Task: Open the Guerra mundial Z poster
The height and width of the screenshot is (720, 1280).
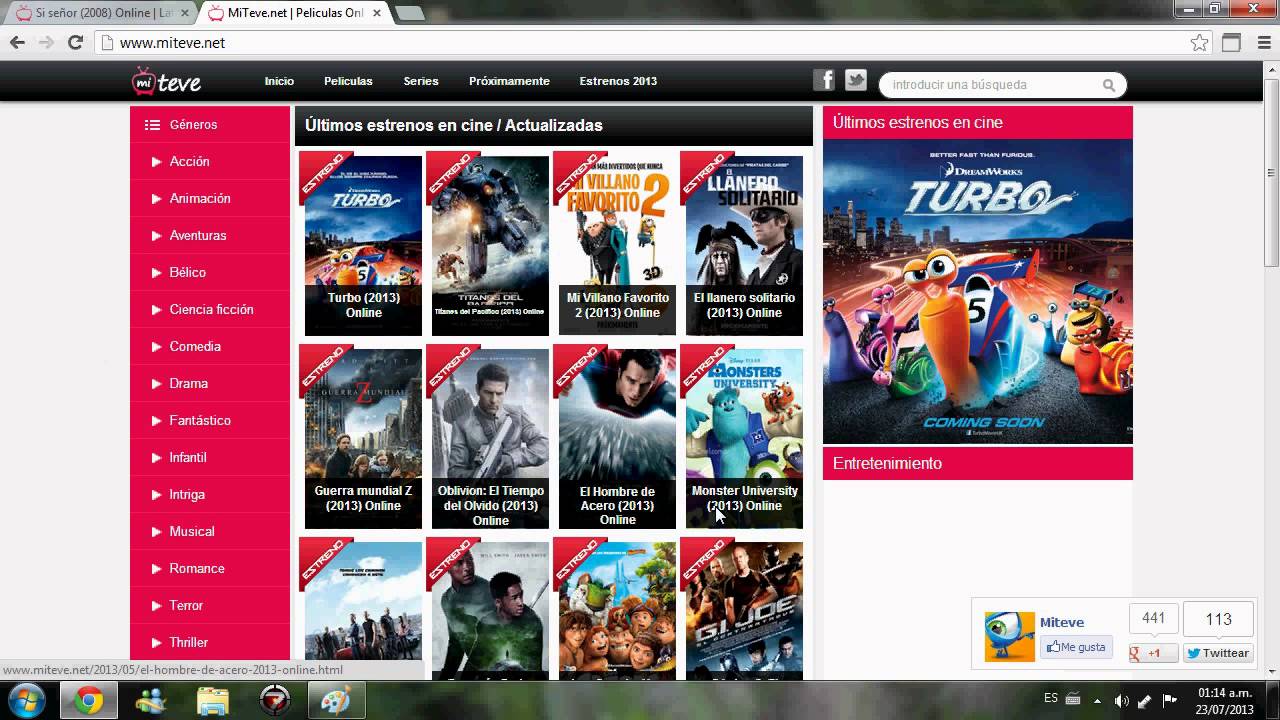Action: coord(363,438)
